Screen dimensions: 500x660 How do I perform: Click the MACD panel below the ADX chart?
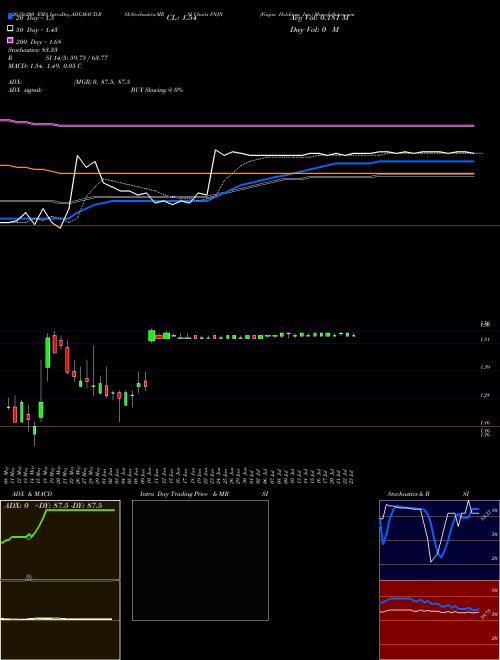click(60, 620)
